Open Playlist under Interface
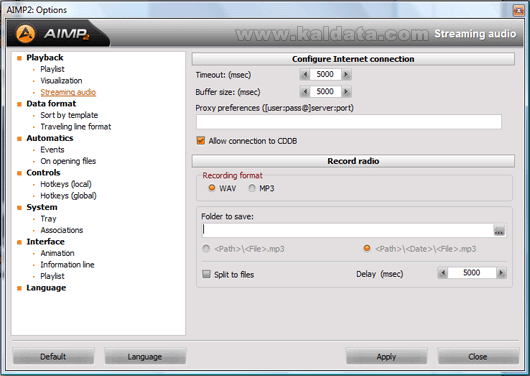 52,276
